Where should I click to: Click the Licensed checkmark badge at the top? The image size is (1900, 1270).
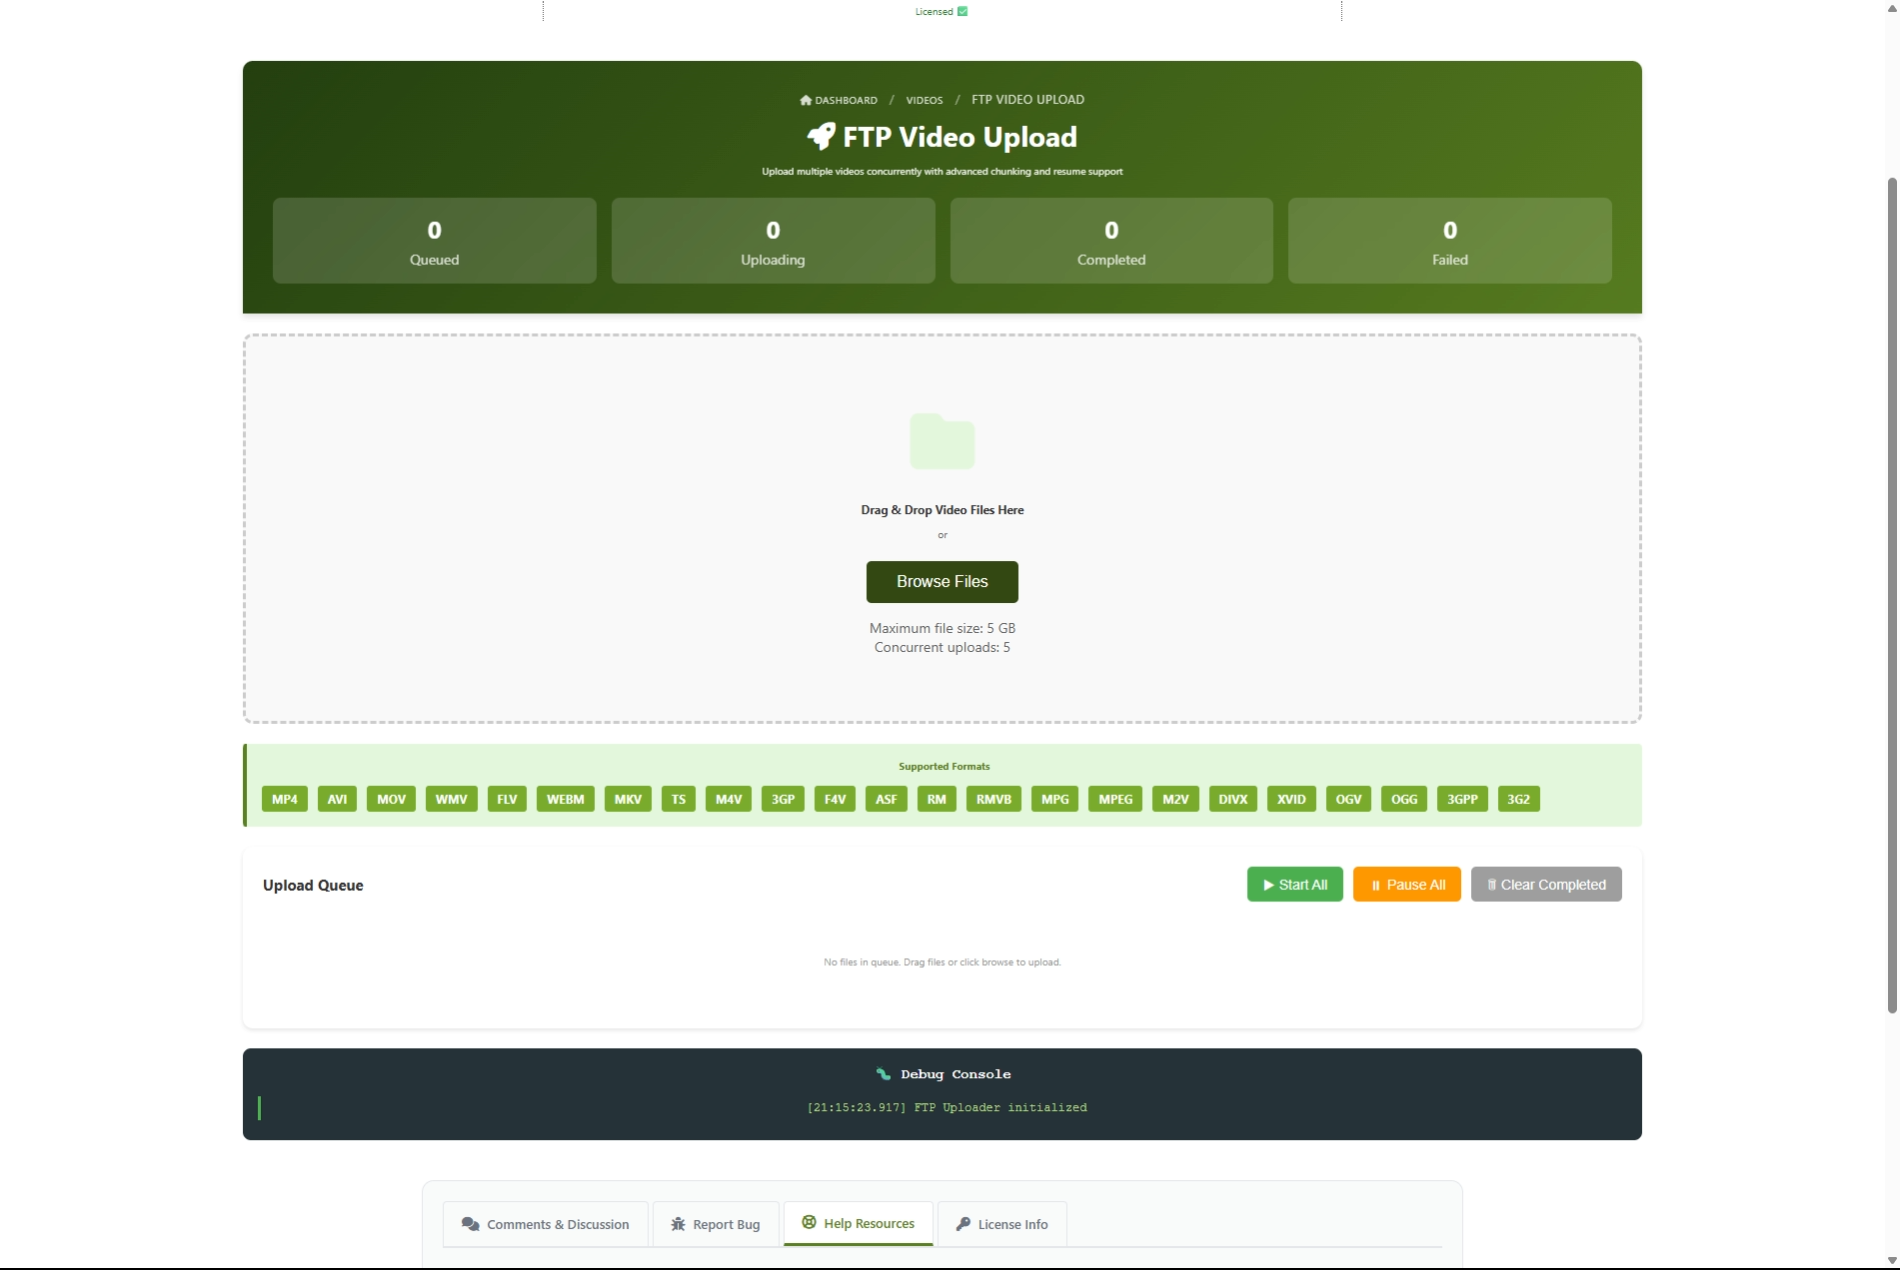pos(962,11)
